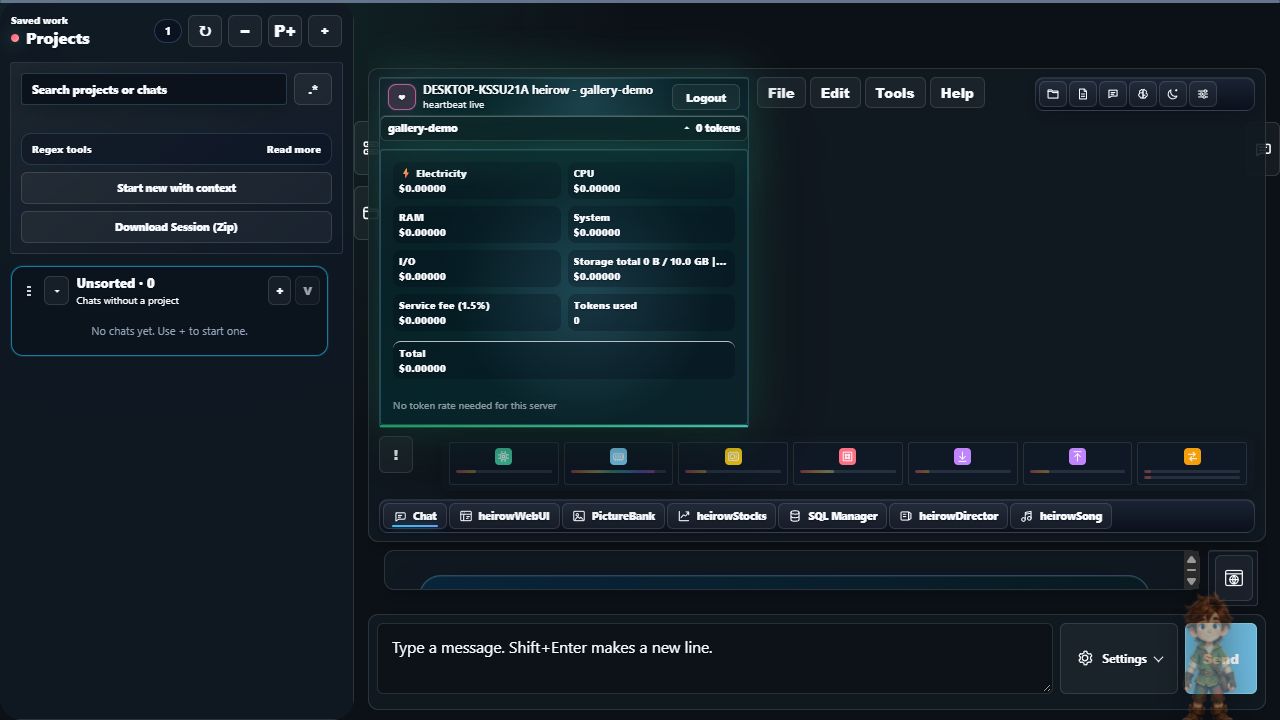
Task: Click the blue keyboard meter icon
Action: (x=618, y=456)
